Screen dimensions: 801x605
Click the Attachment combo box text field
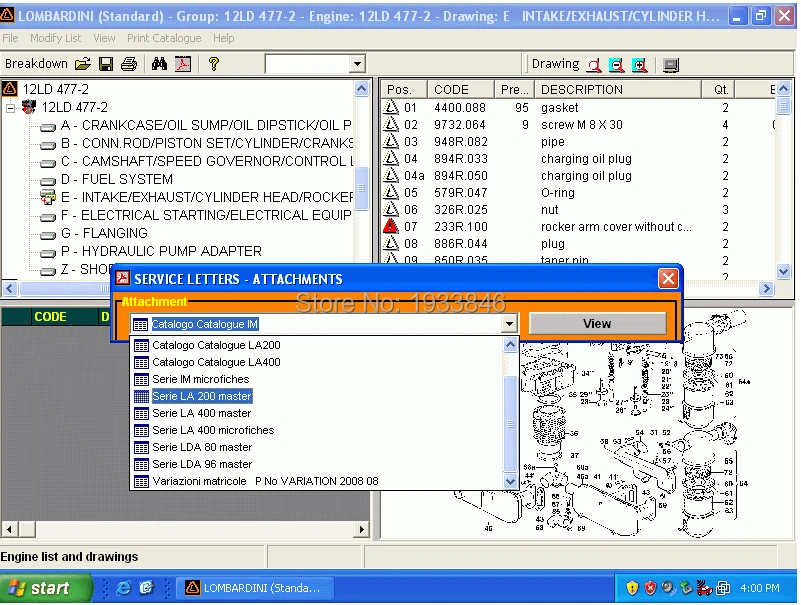(x=317, y=324)
